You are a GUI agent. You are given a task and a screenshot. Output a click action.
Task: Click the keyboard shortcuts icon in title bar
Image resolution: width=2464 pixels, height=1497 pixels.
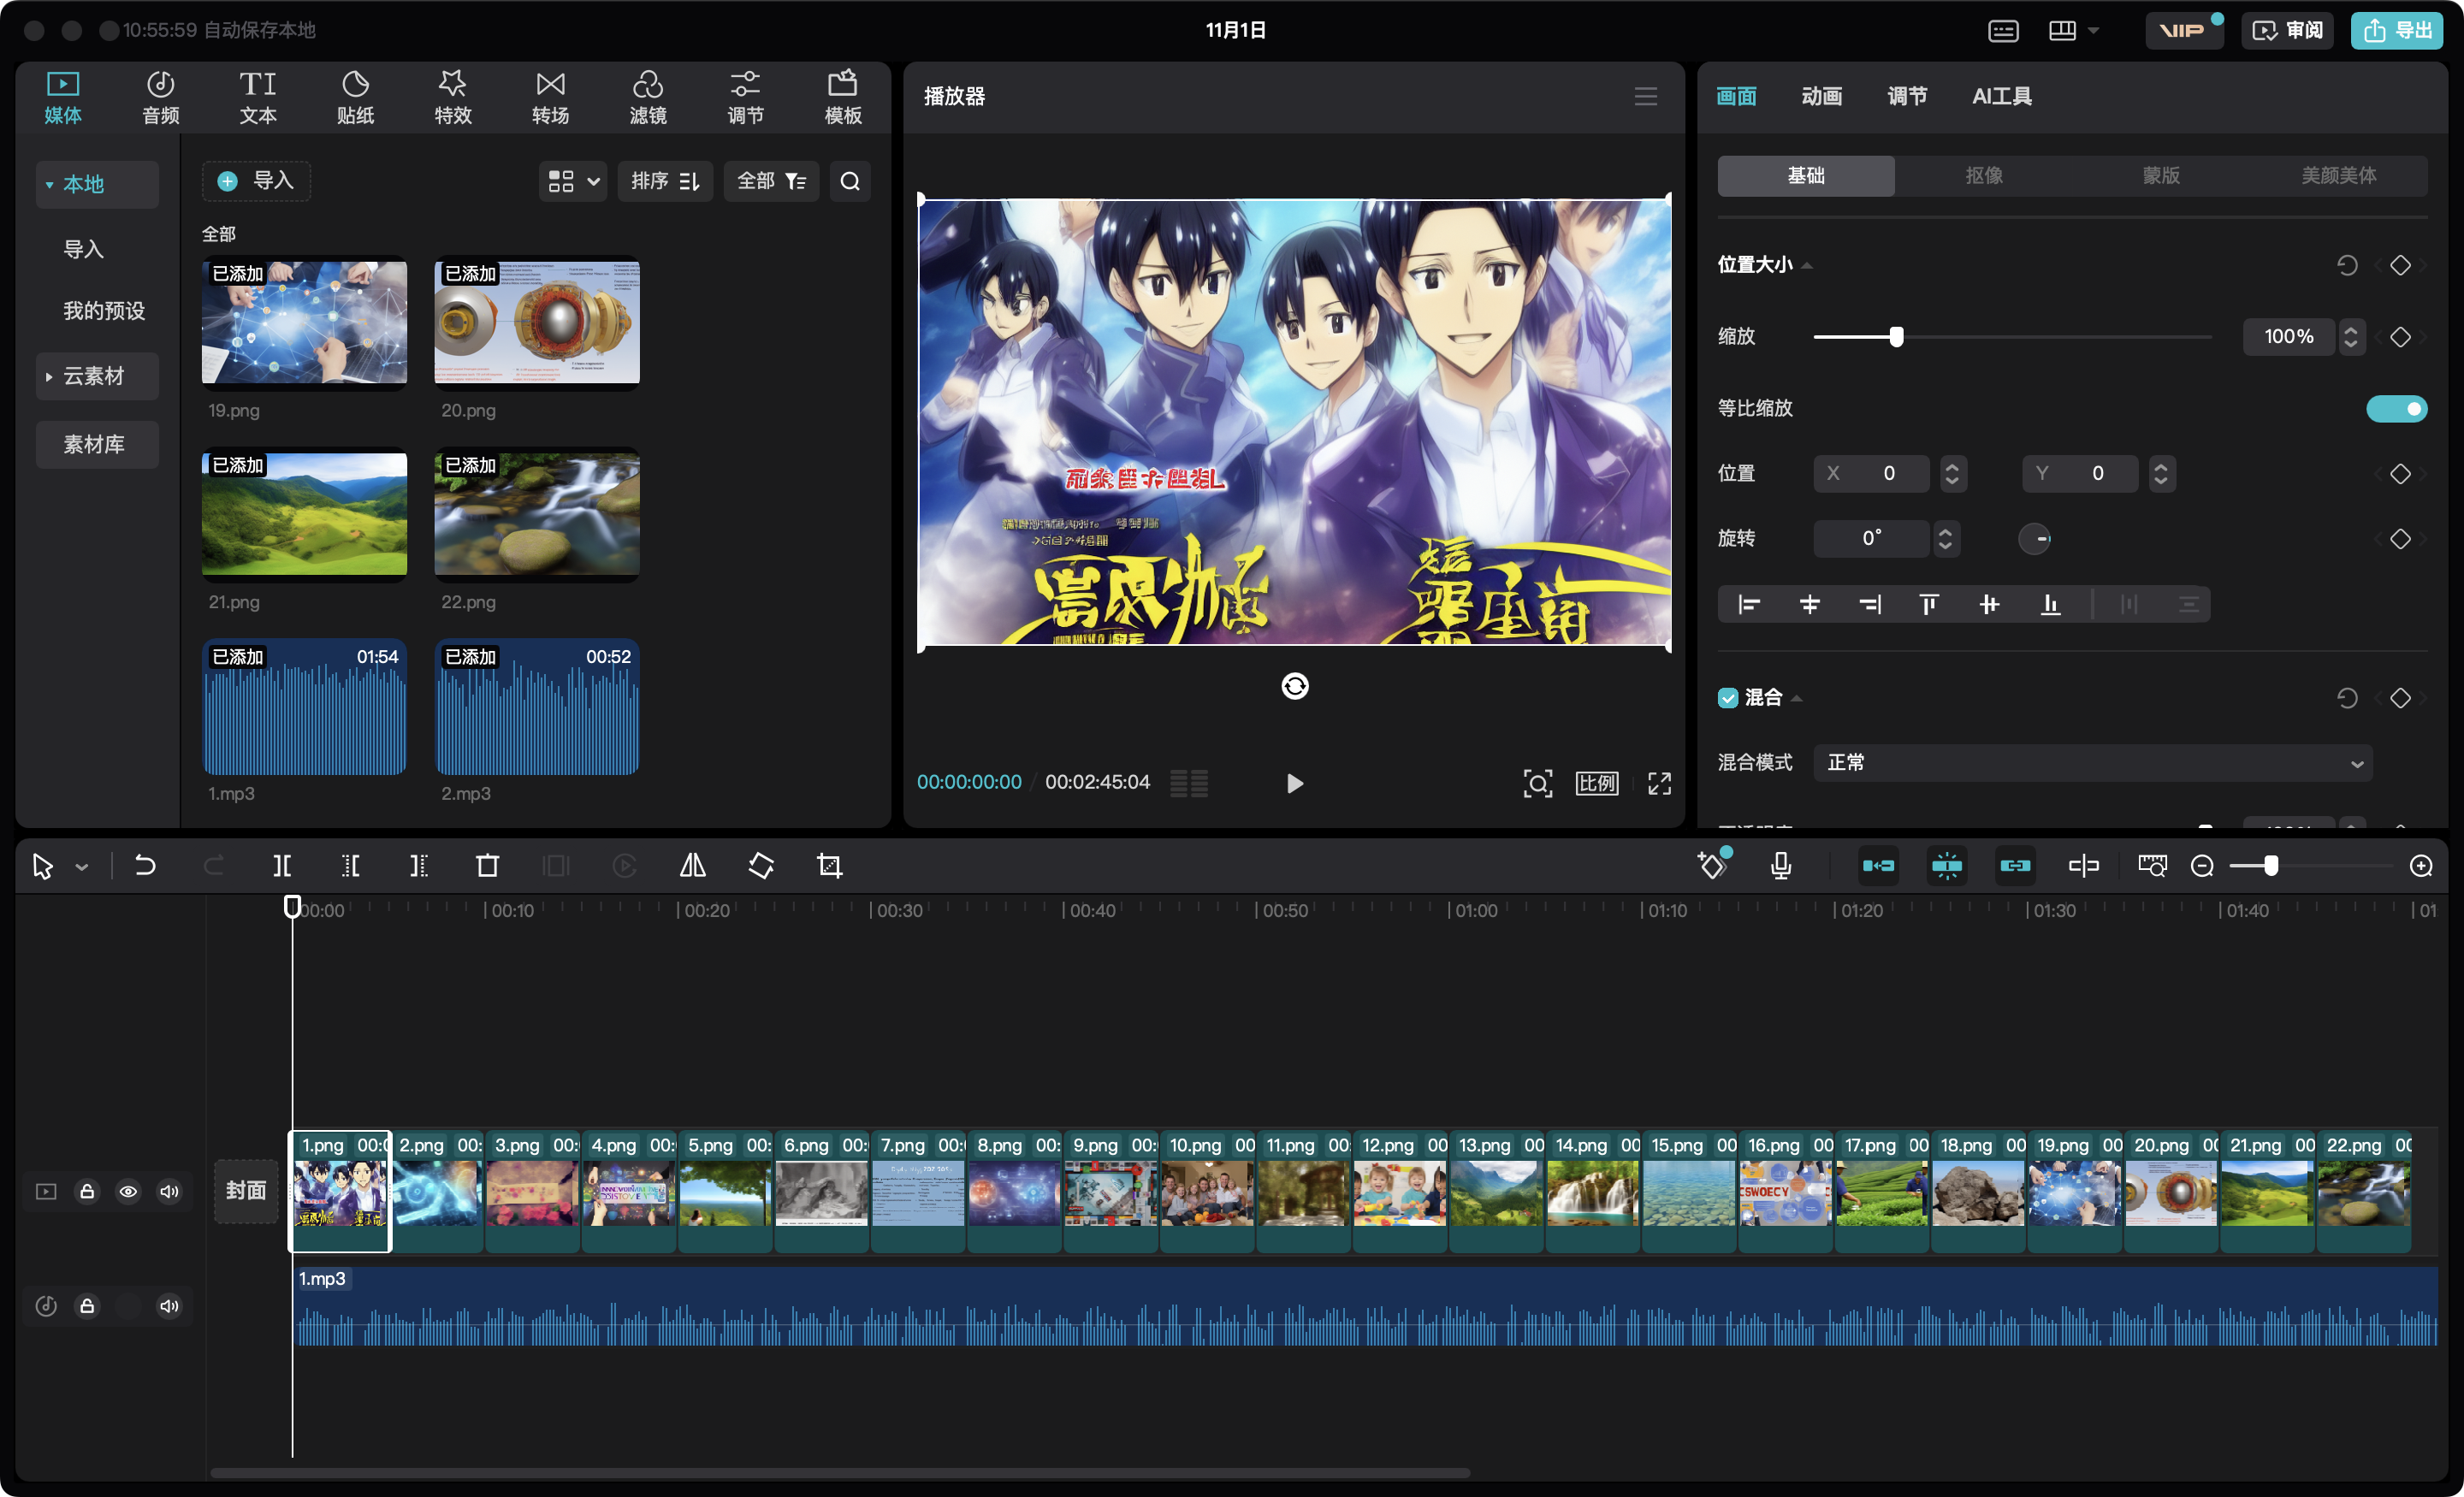2003,31
